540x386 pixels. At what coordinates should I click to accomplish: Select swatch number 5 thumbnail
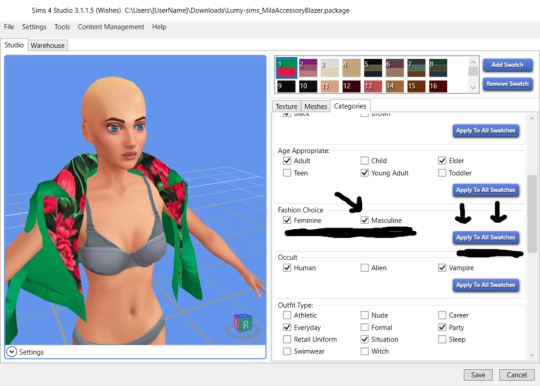coord(373,67)
